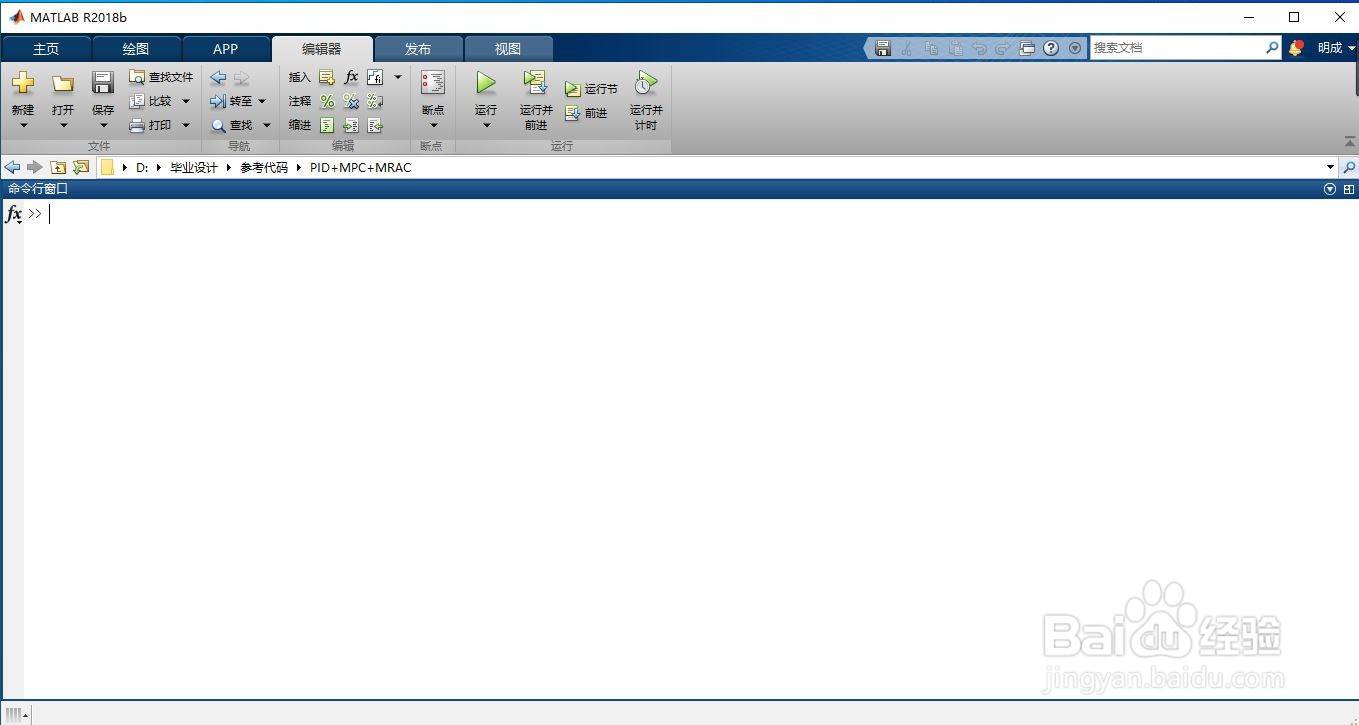The height and width of the screenshot is (725, 1359).
Task: Go back in the folder toolbar
Action: click(x=12, y=167)
